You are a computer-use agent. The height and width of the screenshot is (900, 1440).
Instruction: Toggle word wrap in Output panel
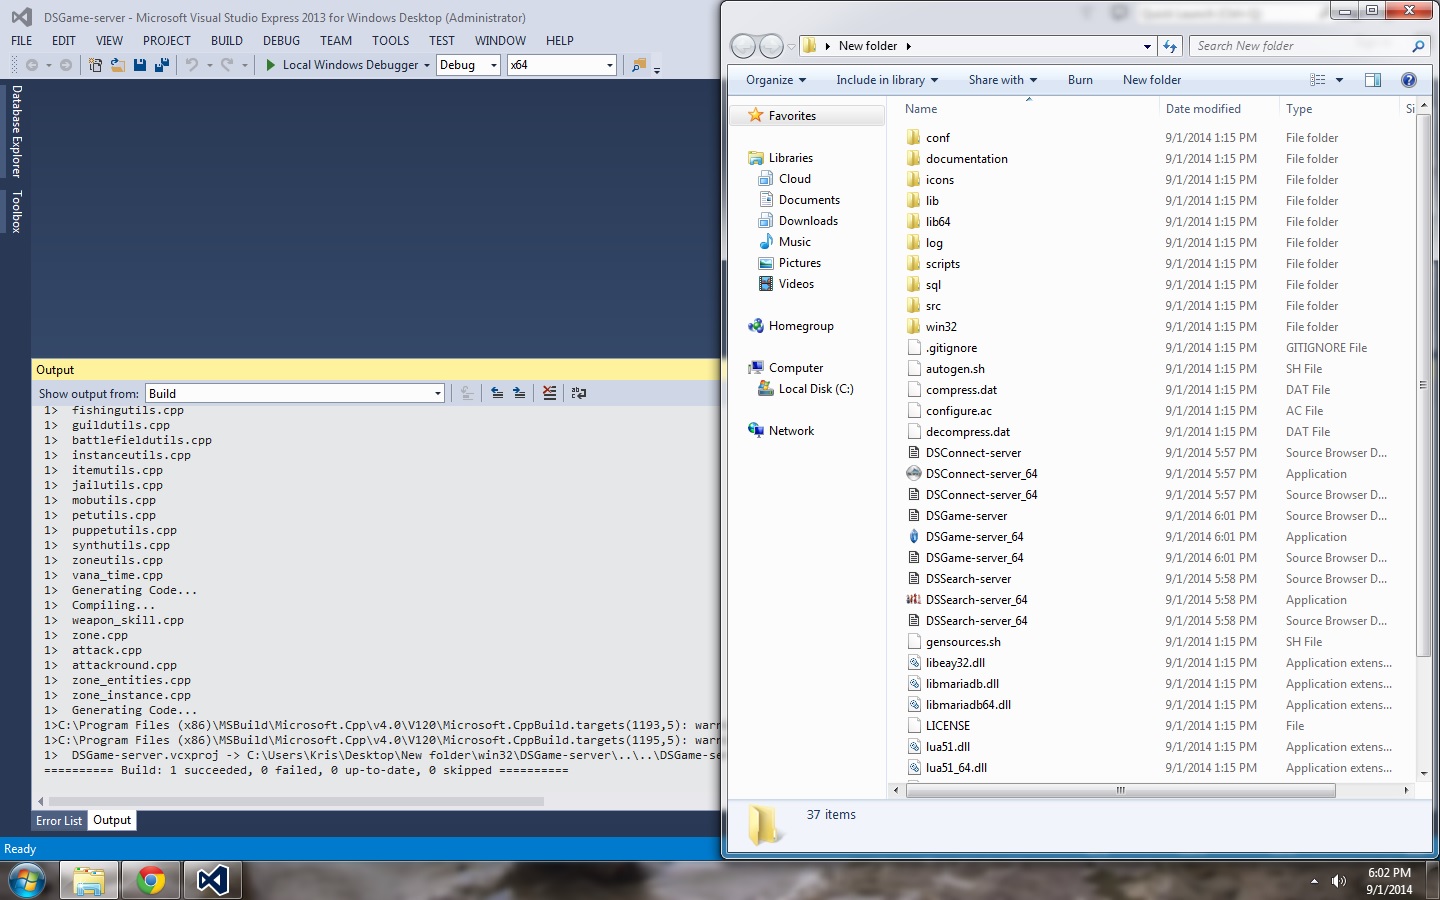coord(578,393)
